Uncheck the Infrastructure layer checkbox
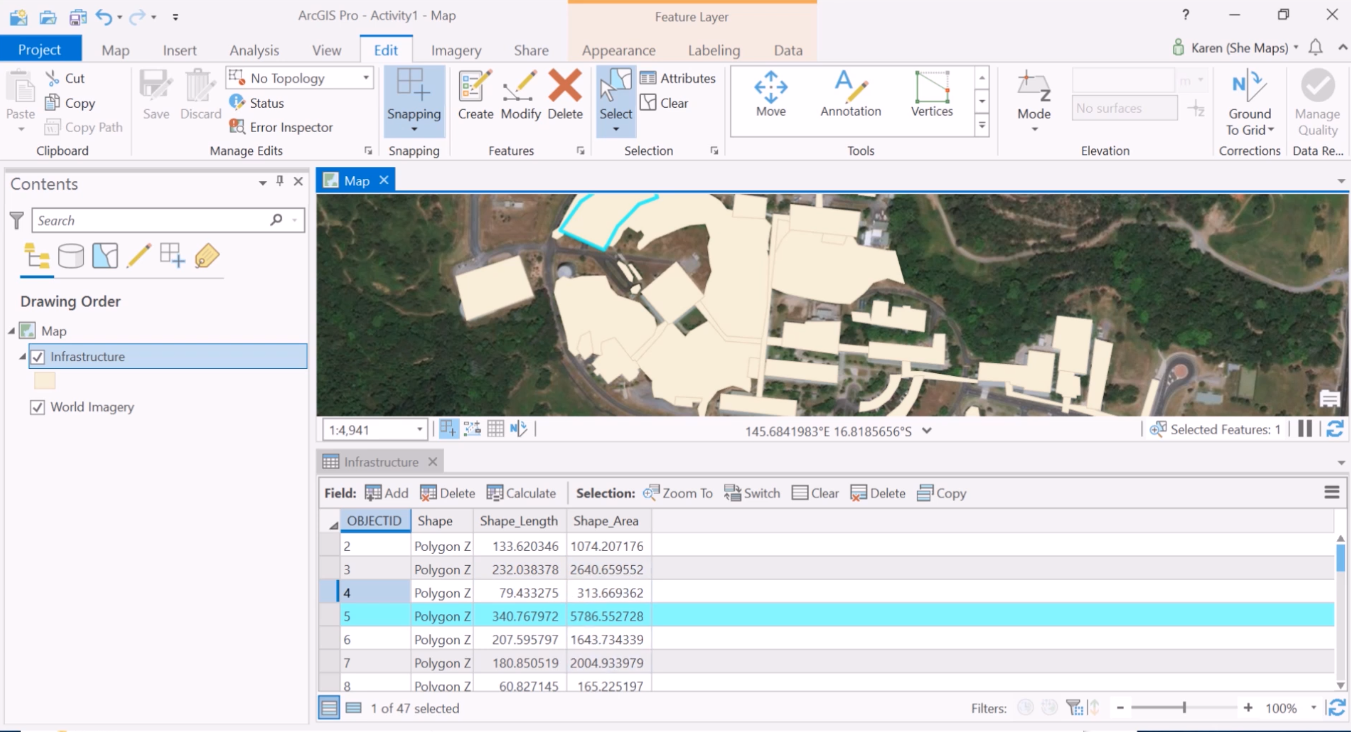 coord(38,357)
